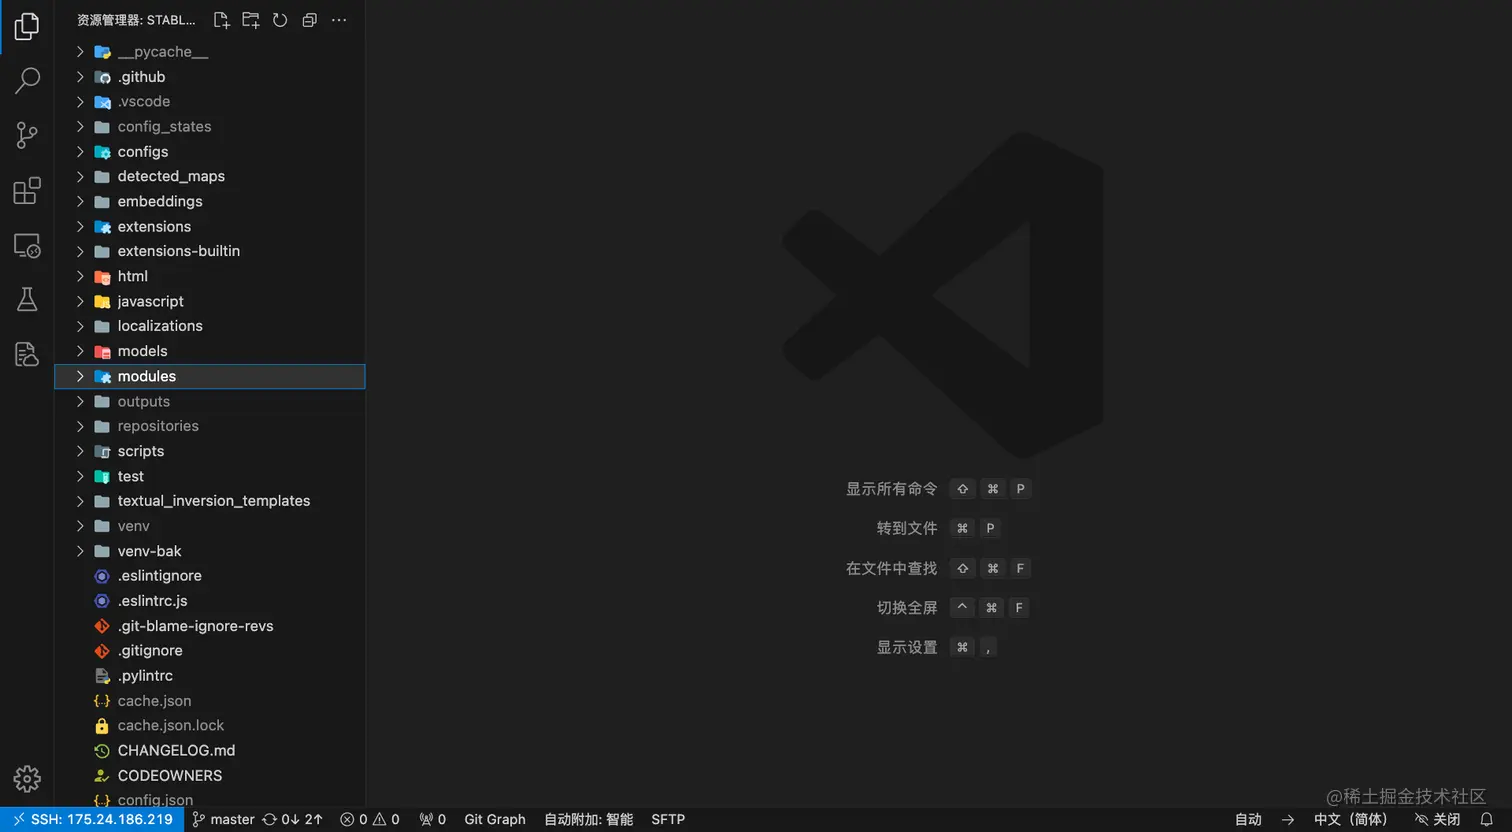Select the test folder
Image resolution: width=1512 pixels, height=832 pixels.
pos(210,476)
